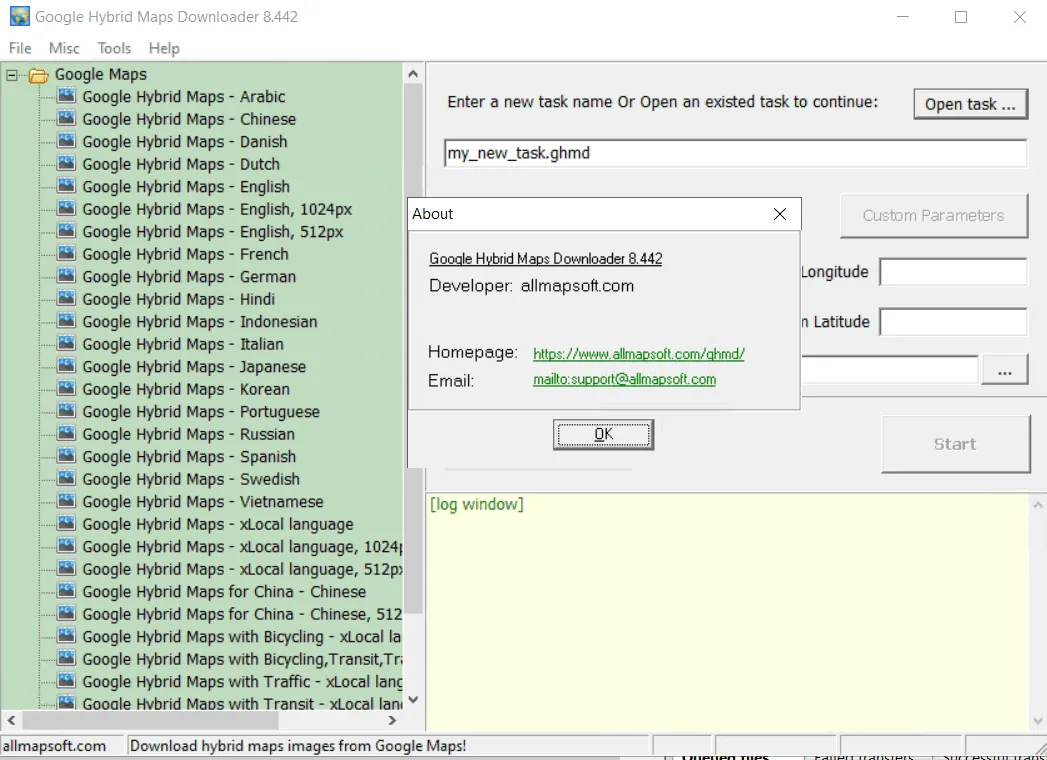This screenshot has width=1047, height=760.
Task: Click the yellow Google Maps folder icon
Action: coord(39,75)
